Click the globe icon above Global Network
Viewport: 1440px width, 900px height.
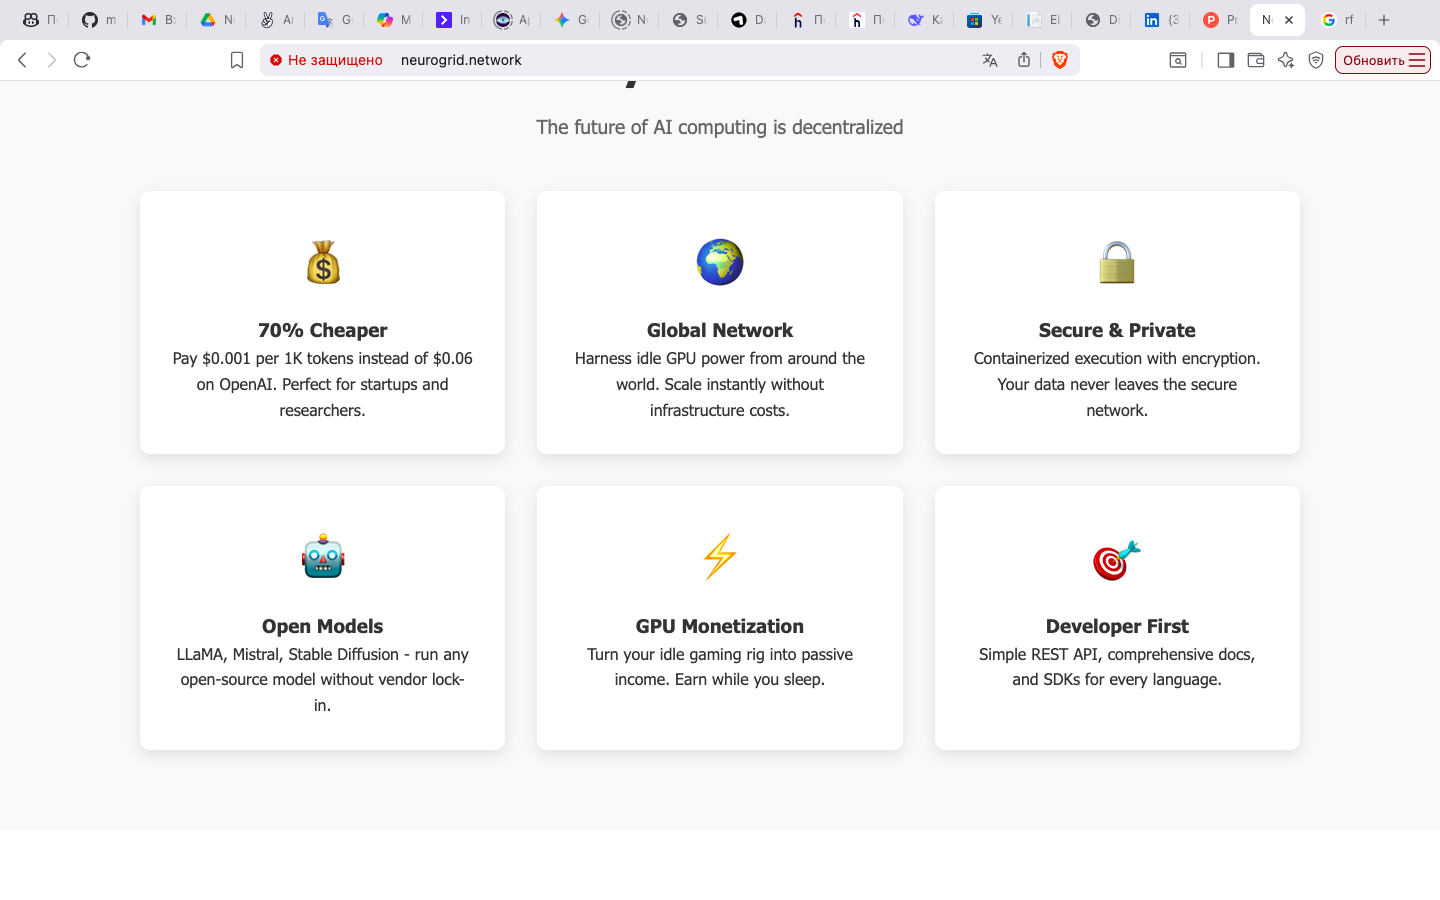[719, 262]
